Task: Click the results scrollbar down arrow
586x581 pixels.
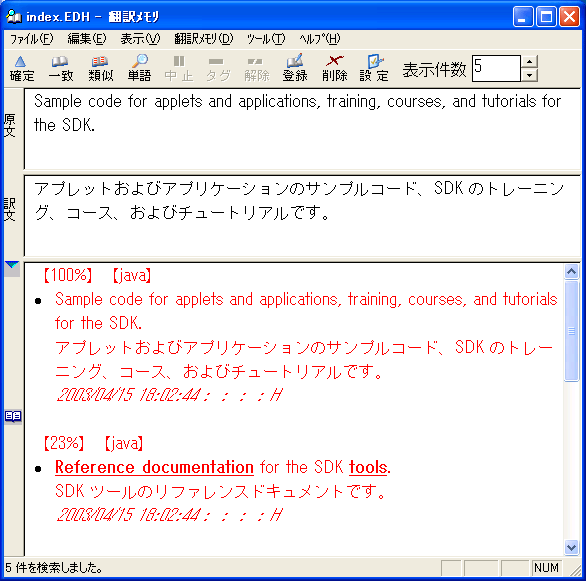Action: point(571,548)
